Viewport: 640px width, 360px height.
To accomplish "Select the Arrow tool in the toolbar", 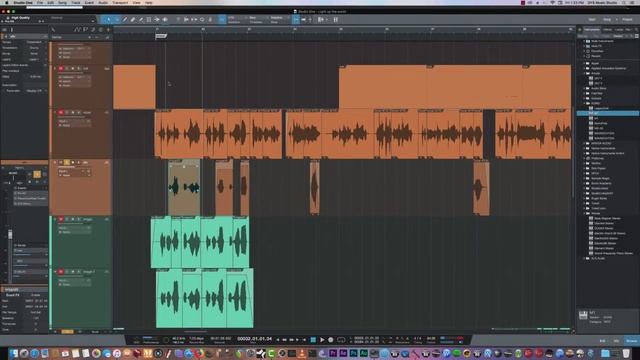I will (109, 19).
